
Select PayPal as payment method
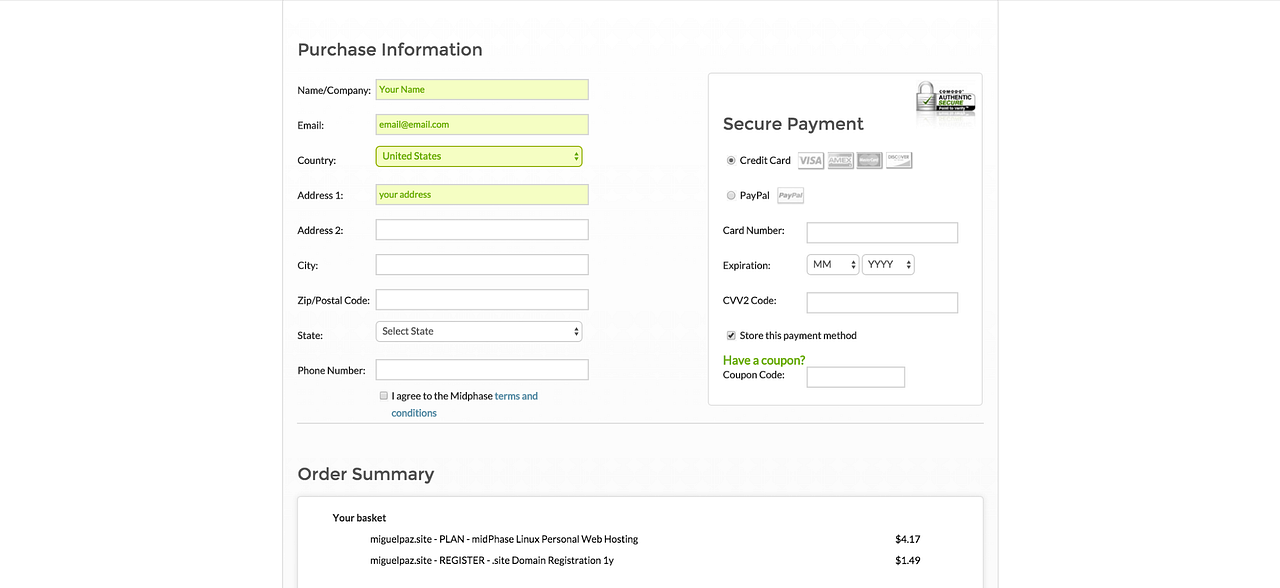pyautogui.click(x=731, y=195)
